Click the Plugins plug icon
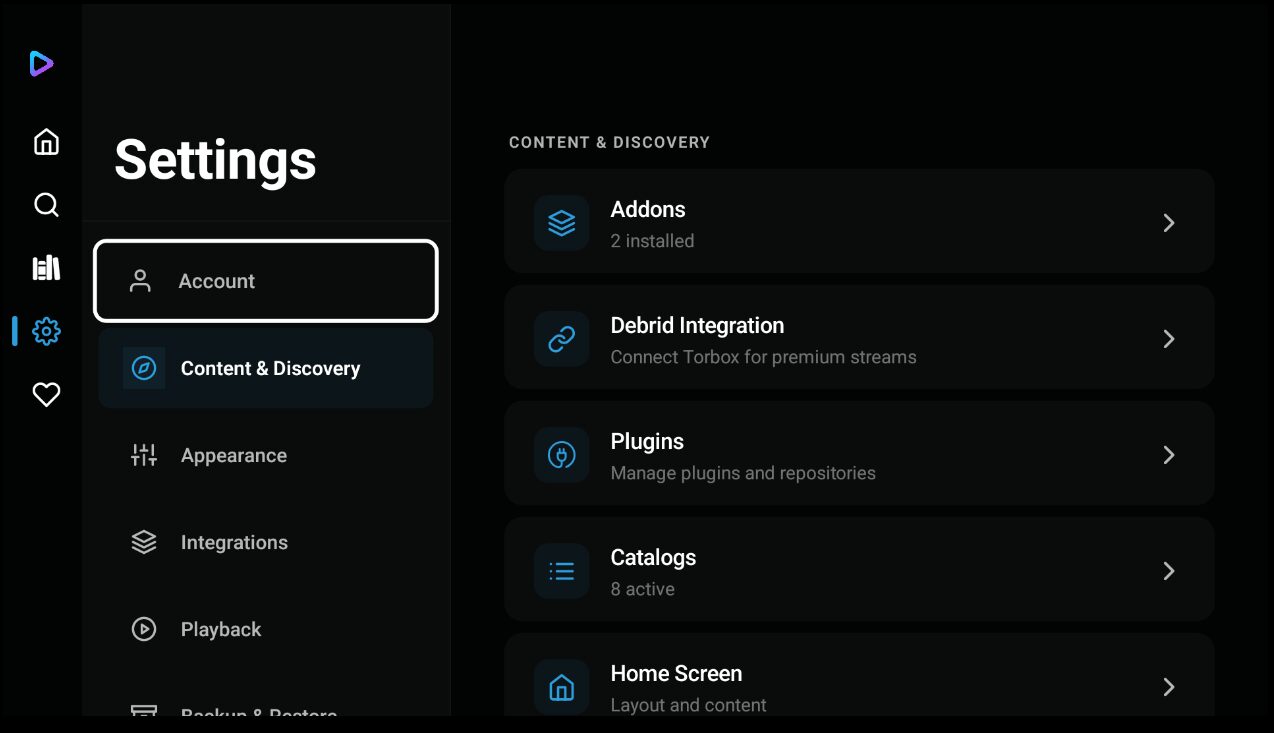This screenshot has height=733, width=1274. pyautogui.click(x=562, y=455)
